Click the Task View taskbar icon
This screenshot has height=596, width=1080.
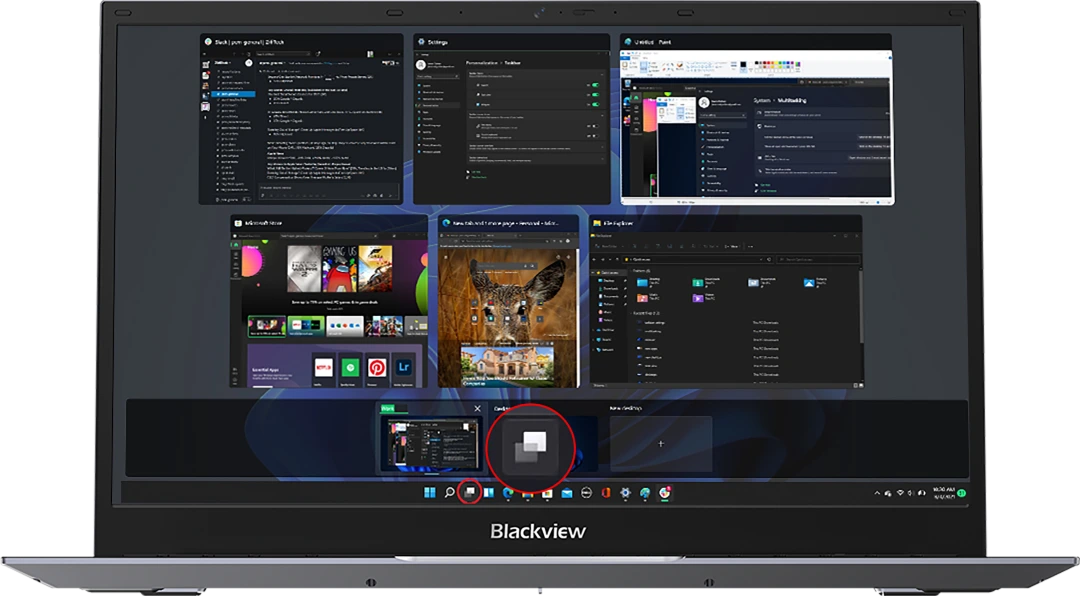click(x=468, y=493)
